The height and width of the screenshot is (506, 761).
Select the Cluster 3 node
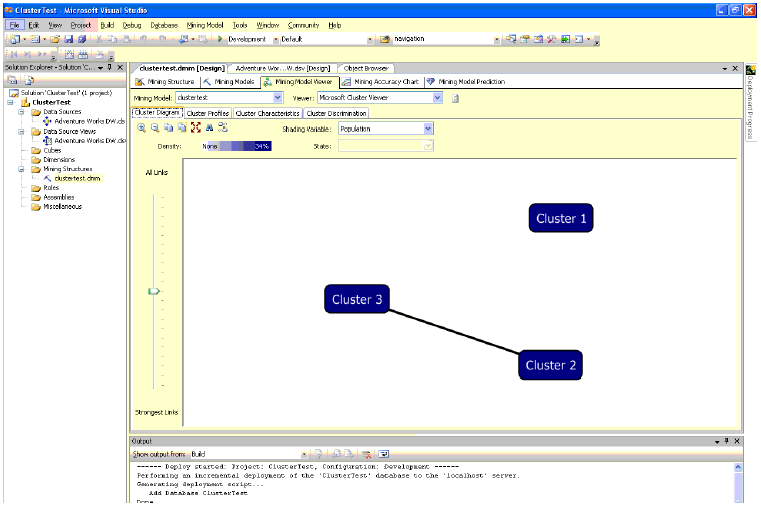click(x=357, y=299)
